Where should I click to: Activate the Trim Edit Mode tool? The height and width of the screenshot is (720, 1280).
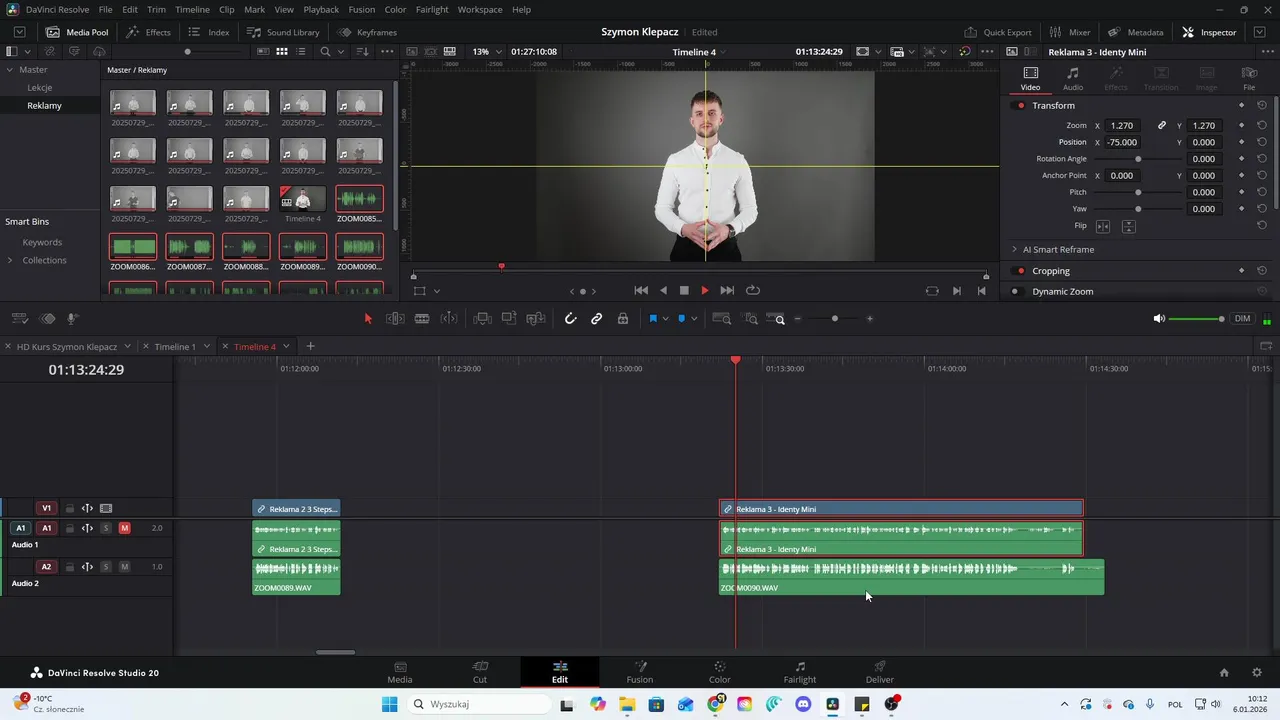395,319
